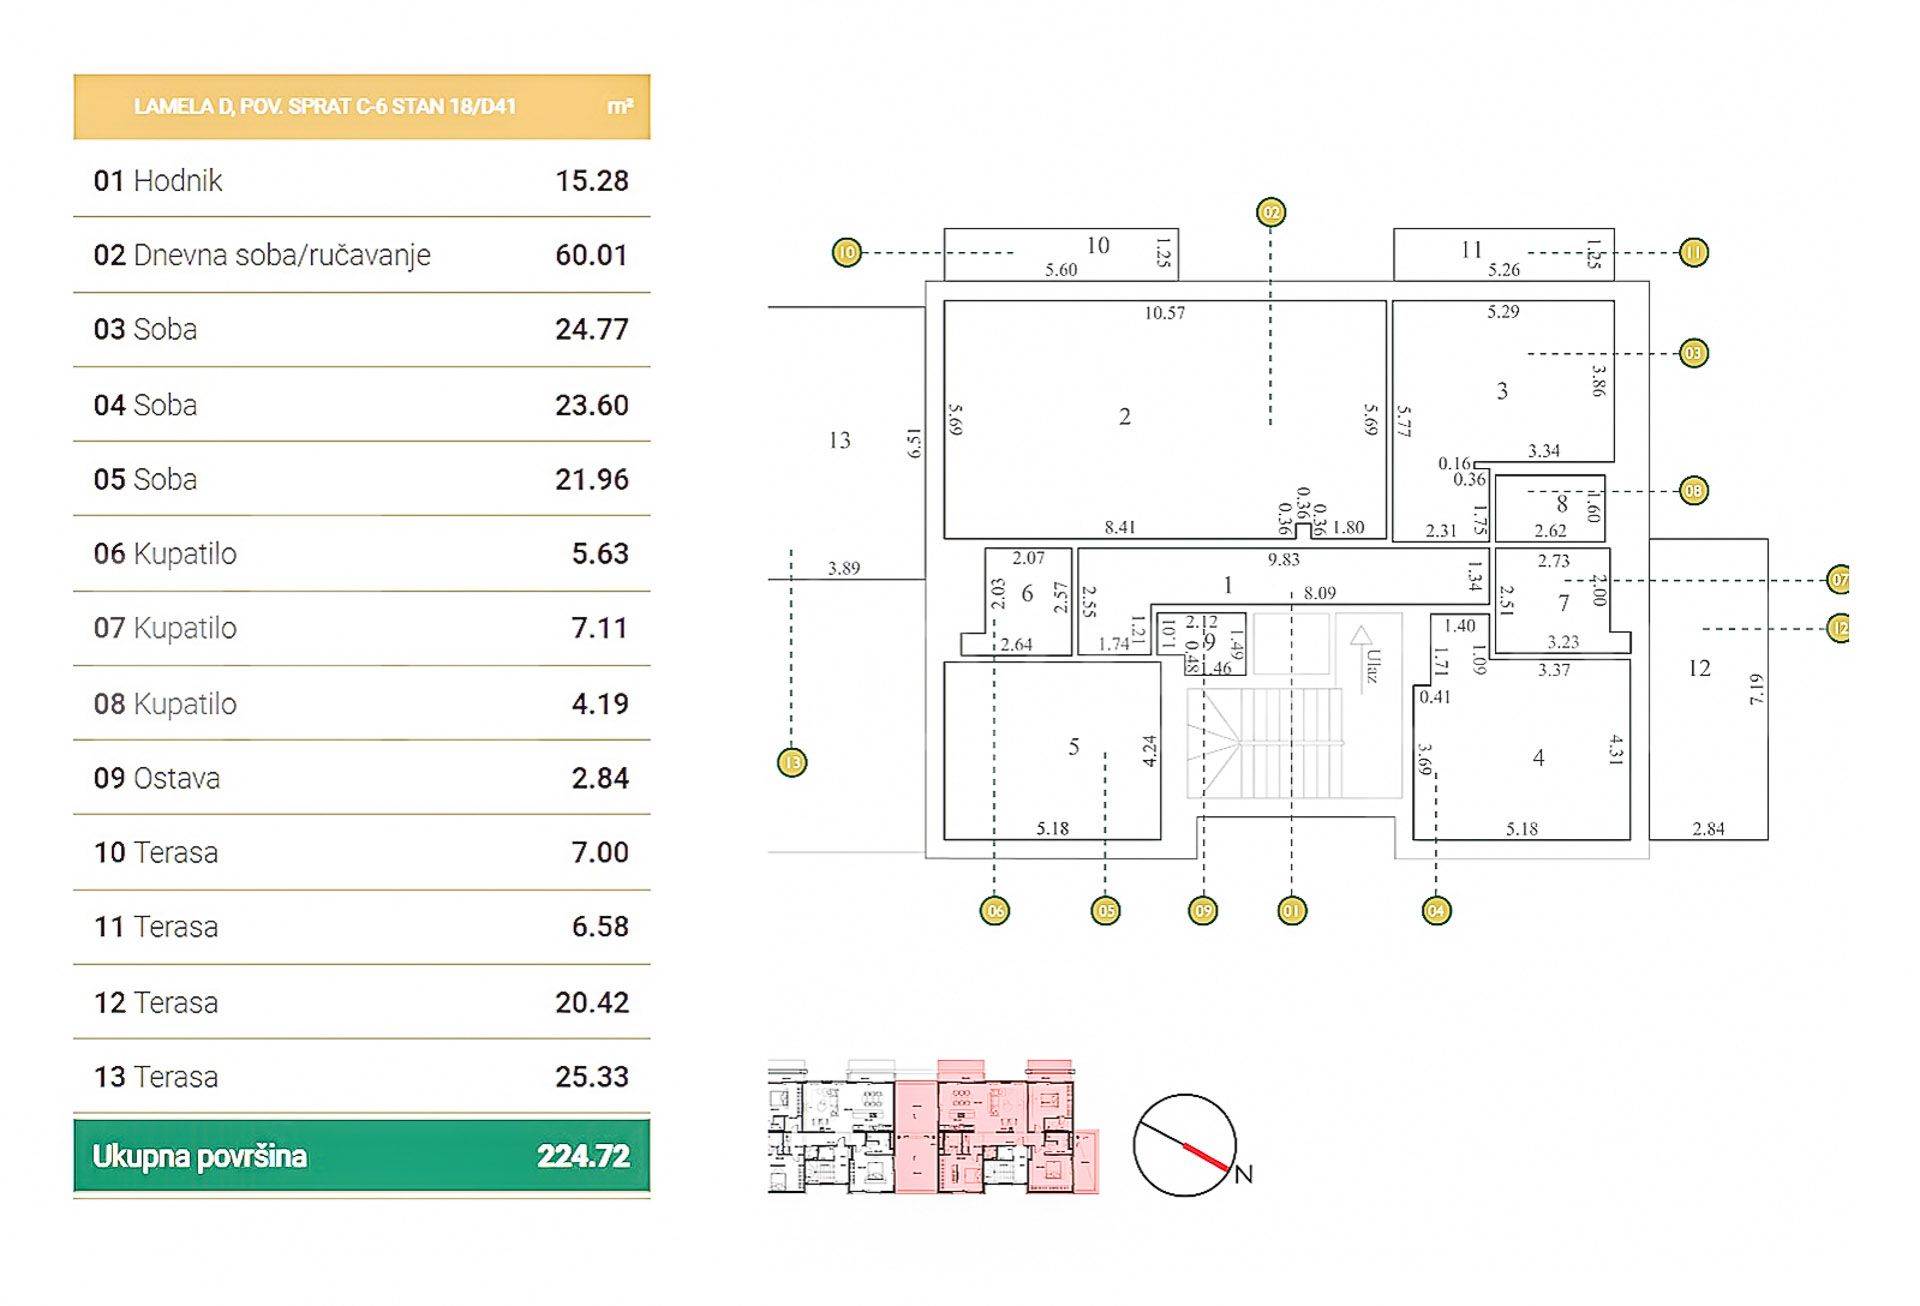Viewport: 1920px width, 1306px height.
Task: Click the 4.31 dimension in room 4
Action: click(x=1615, y=750)
